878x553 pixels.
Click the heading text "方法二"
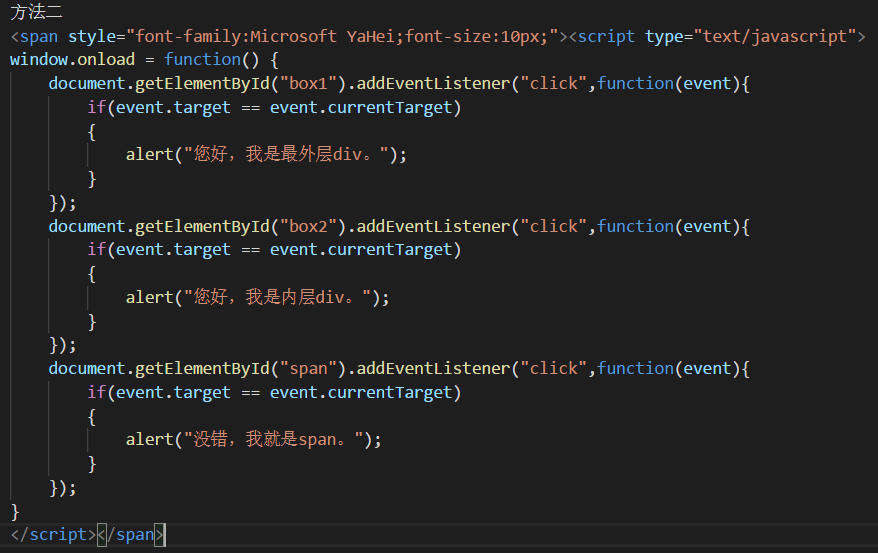point(36,12)
